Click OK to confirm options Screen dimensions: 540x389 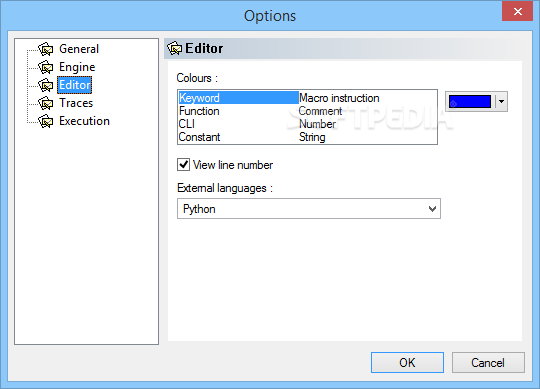tap(407, 362)
